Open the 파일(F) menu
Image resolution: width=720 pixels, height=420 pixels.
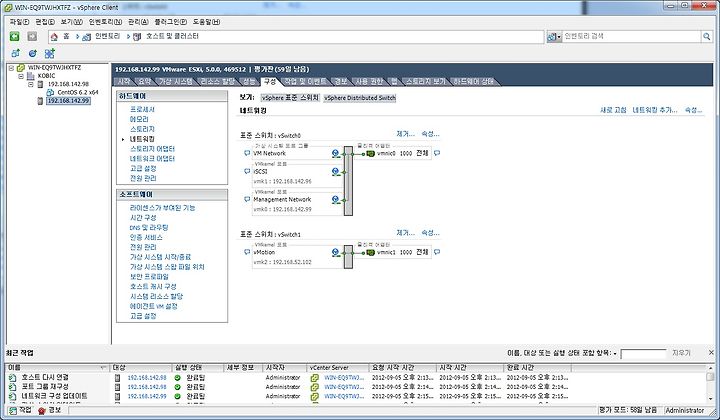coord(19,22)
